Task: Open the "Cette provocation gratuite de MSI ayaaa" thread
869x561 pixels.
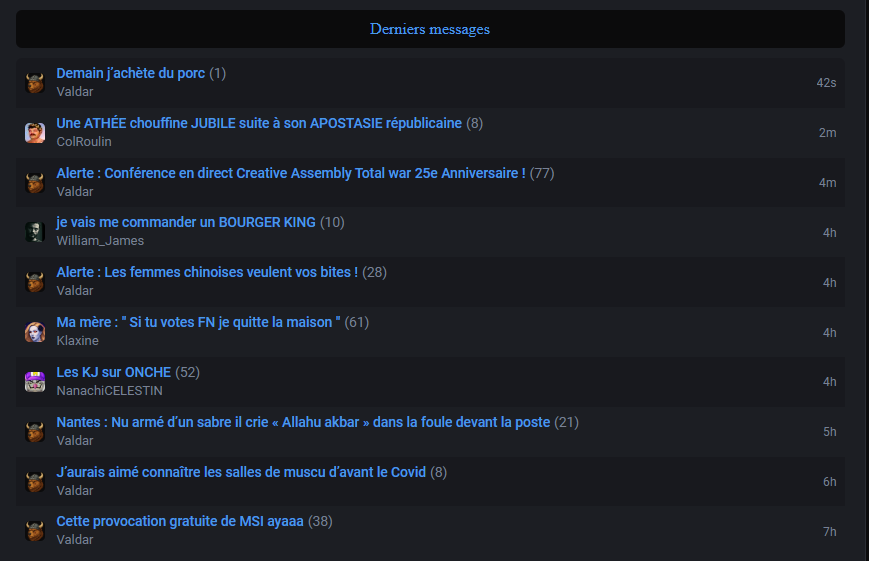Action: (x=180, y=521)
